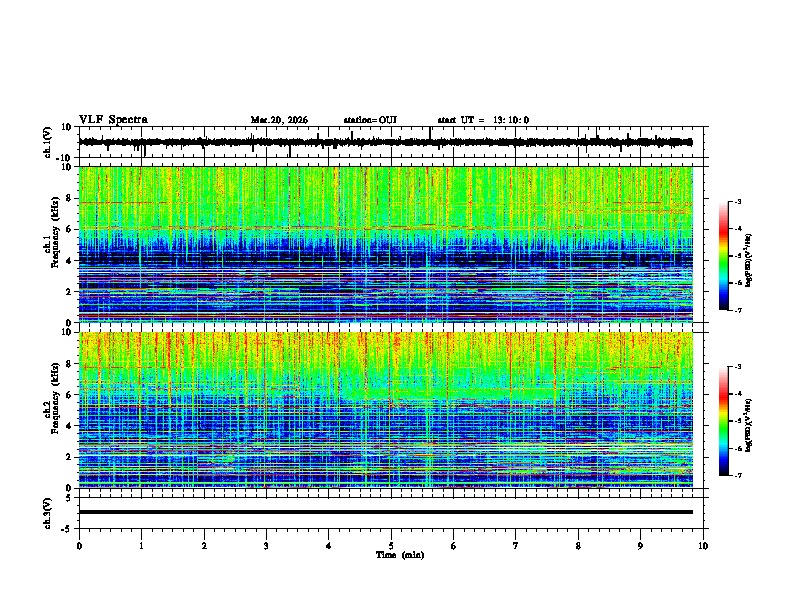Click the "station=OUJ" header label
The image size is (792, 612).
(370, 120)
